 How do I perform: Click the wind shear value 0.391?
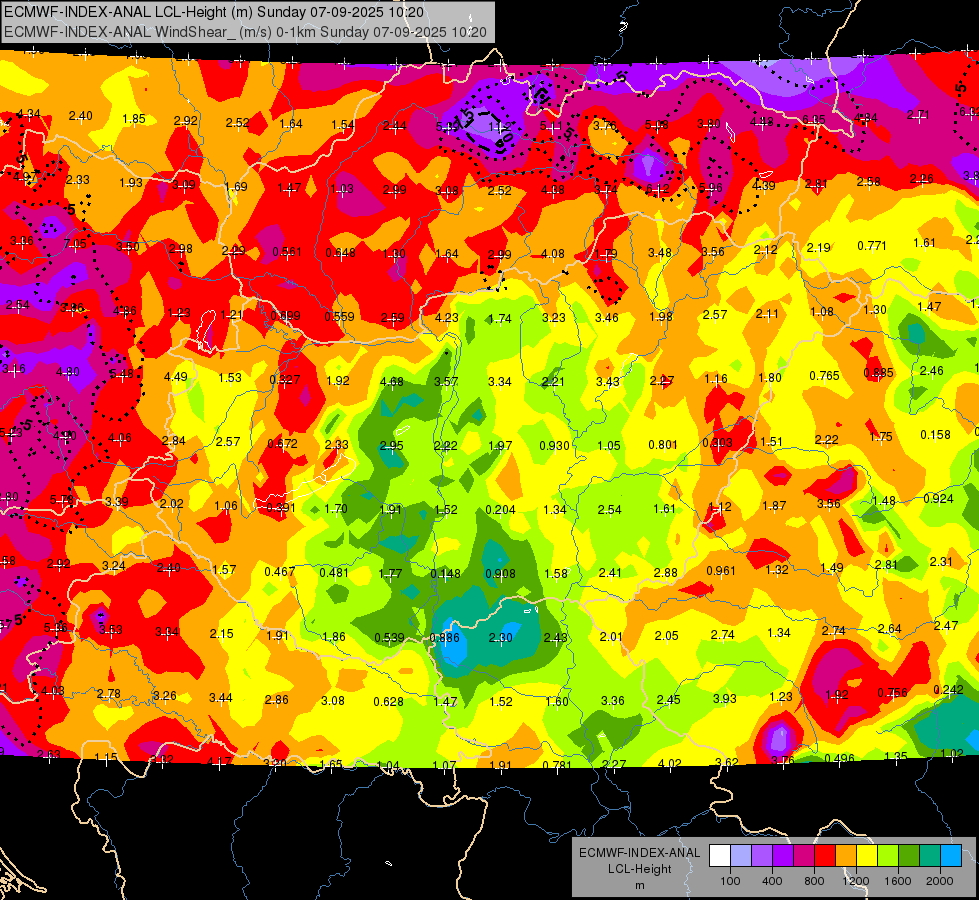pyautogui.click(x=281, y=507)
